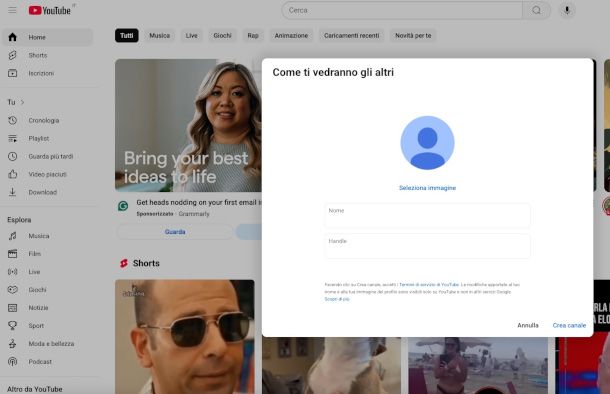Explore Notizie in the sidebar
The width and height of the screenshot is (610, 394).
point(48,308)
